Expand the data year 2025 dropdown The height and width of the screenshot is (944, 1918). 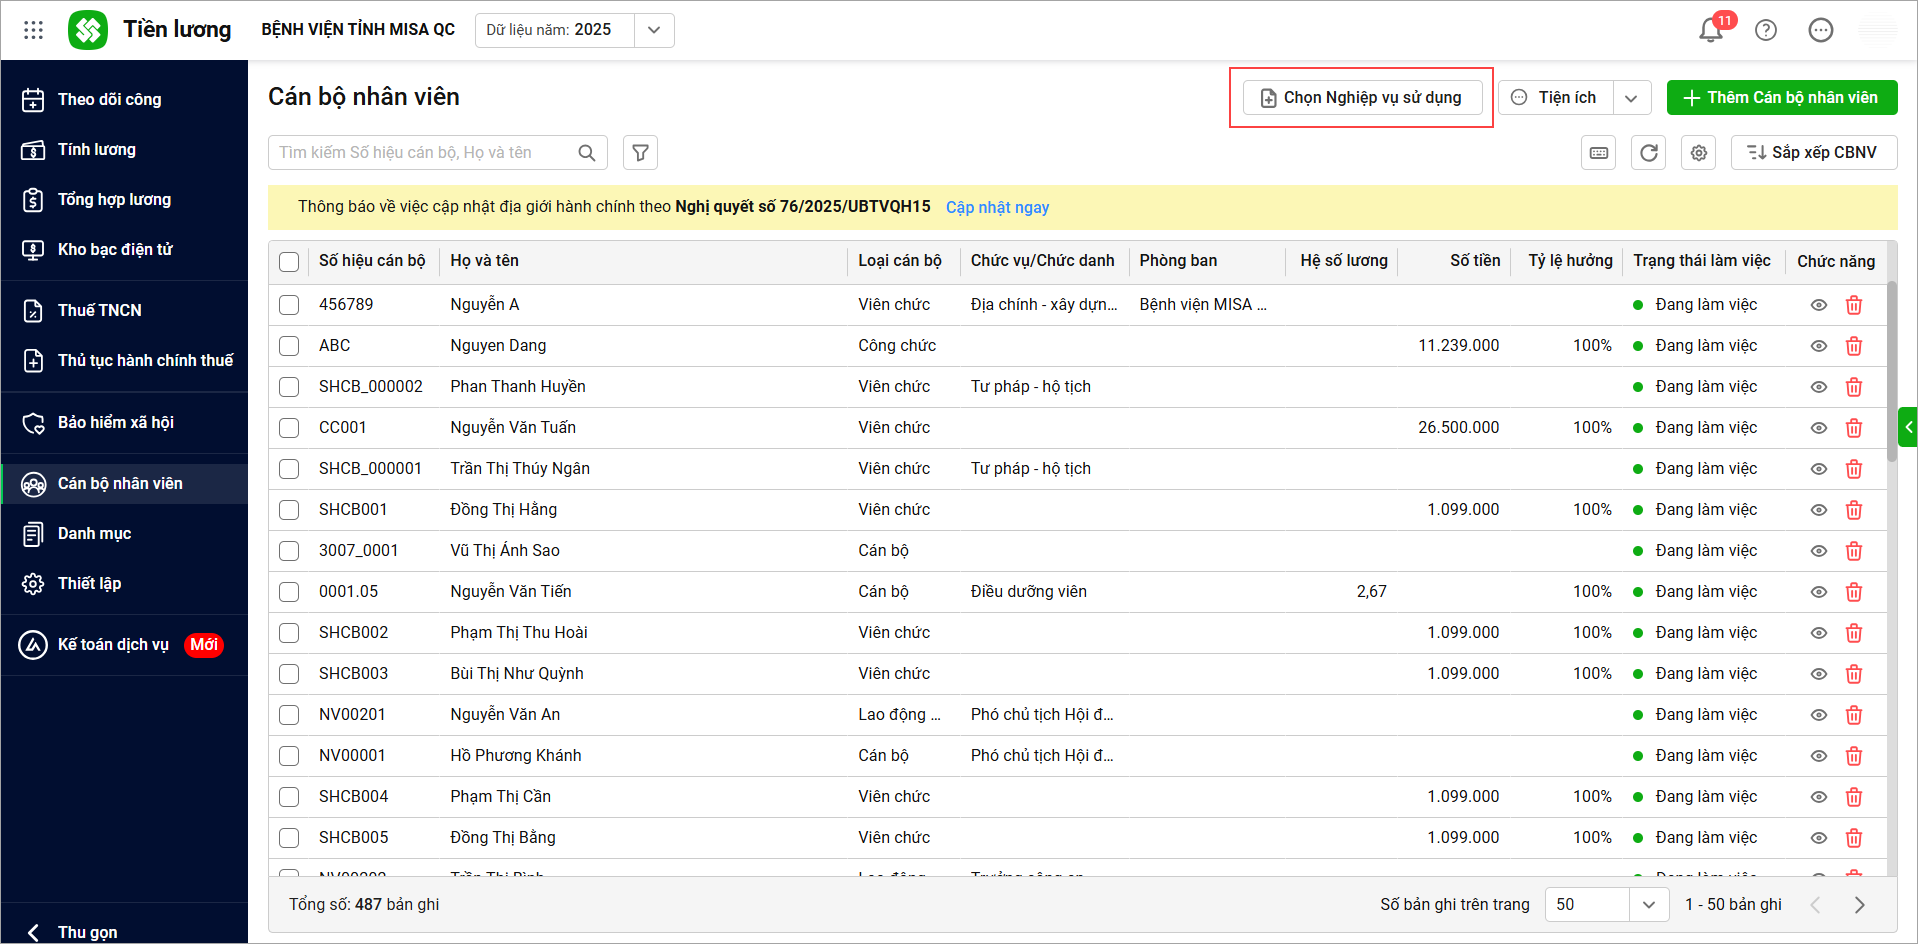click(x=654, y=30)
